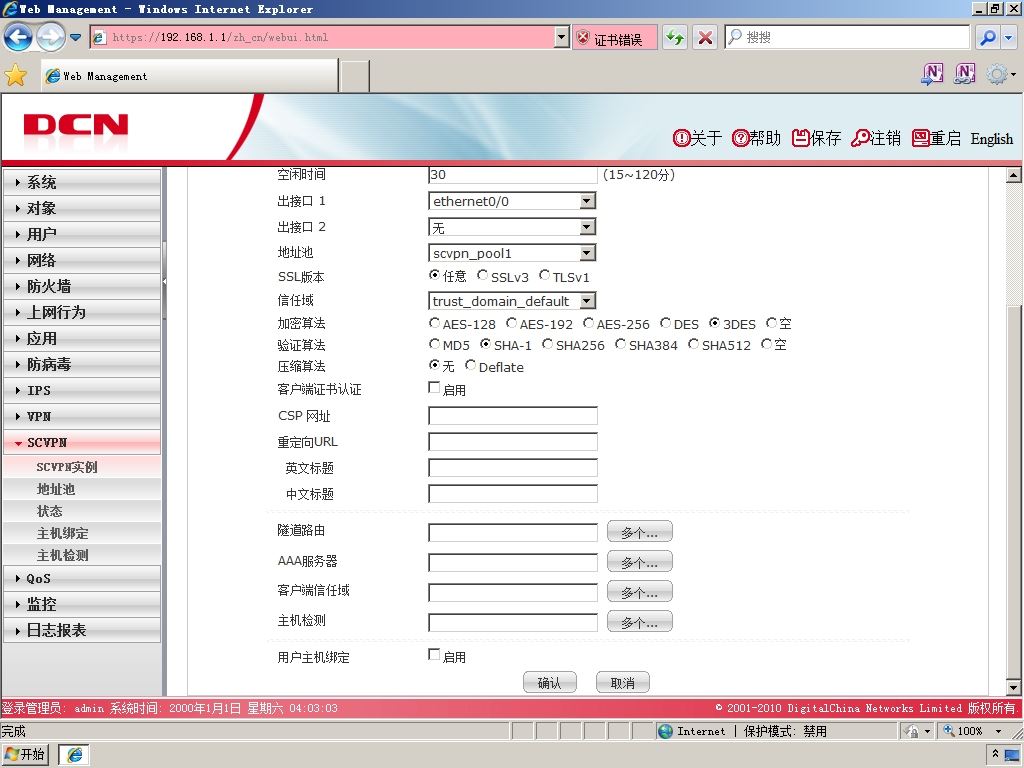Click the CSP 网址 input field
The image size is (1024, 768).
[513, 415]
